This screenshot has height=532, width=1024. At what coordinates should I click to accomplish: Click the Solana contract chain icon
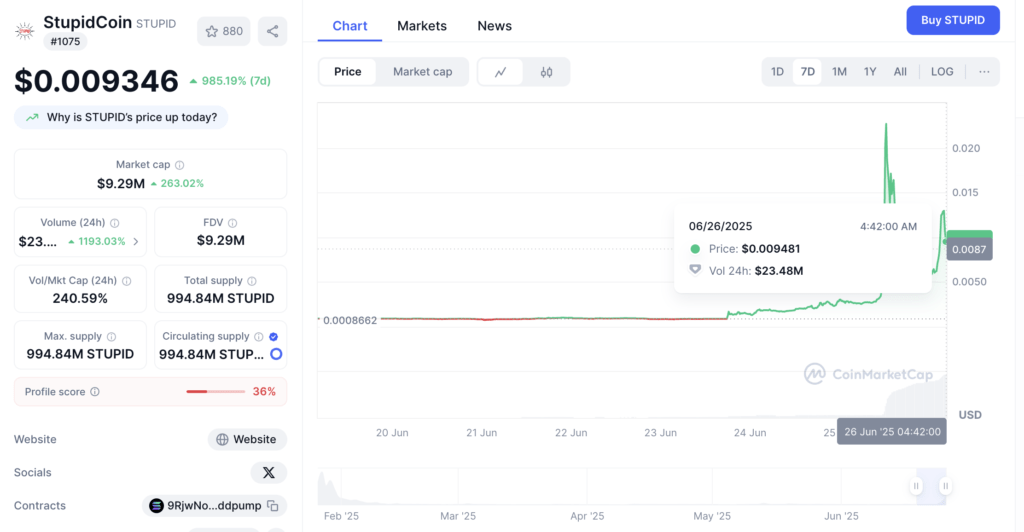[156, 506]
